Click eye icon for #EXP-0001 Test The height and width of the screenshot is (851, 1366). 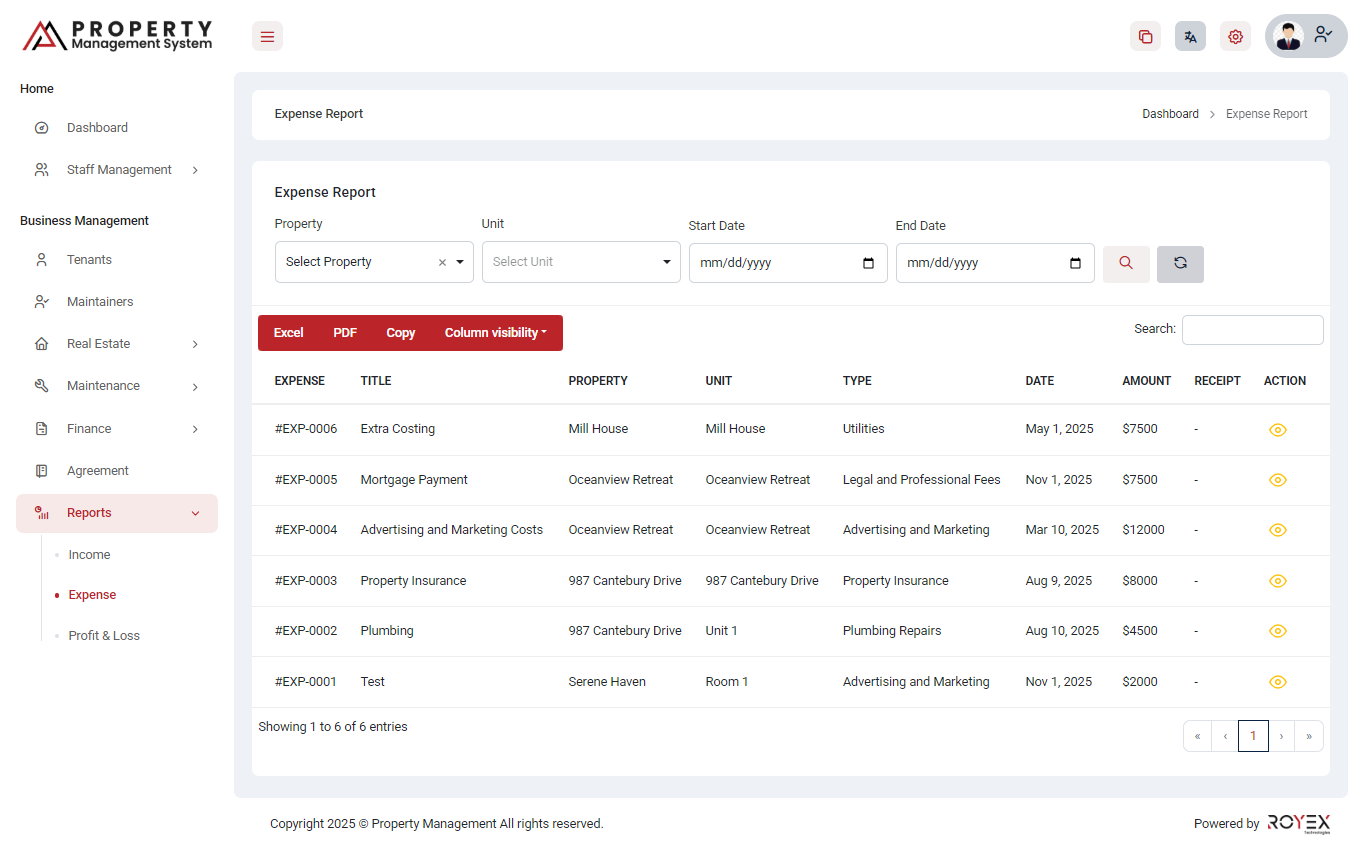[x=1277, y=682]
